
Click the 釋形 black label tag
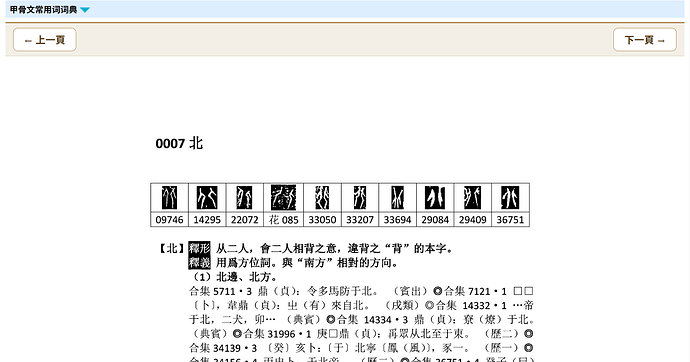pos(199,249)
